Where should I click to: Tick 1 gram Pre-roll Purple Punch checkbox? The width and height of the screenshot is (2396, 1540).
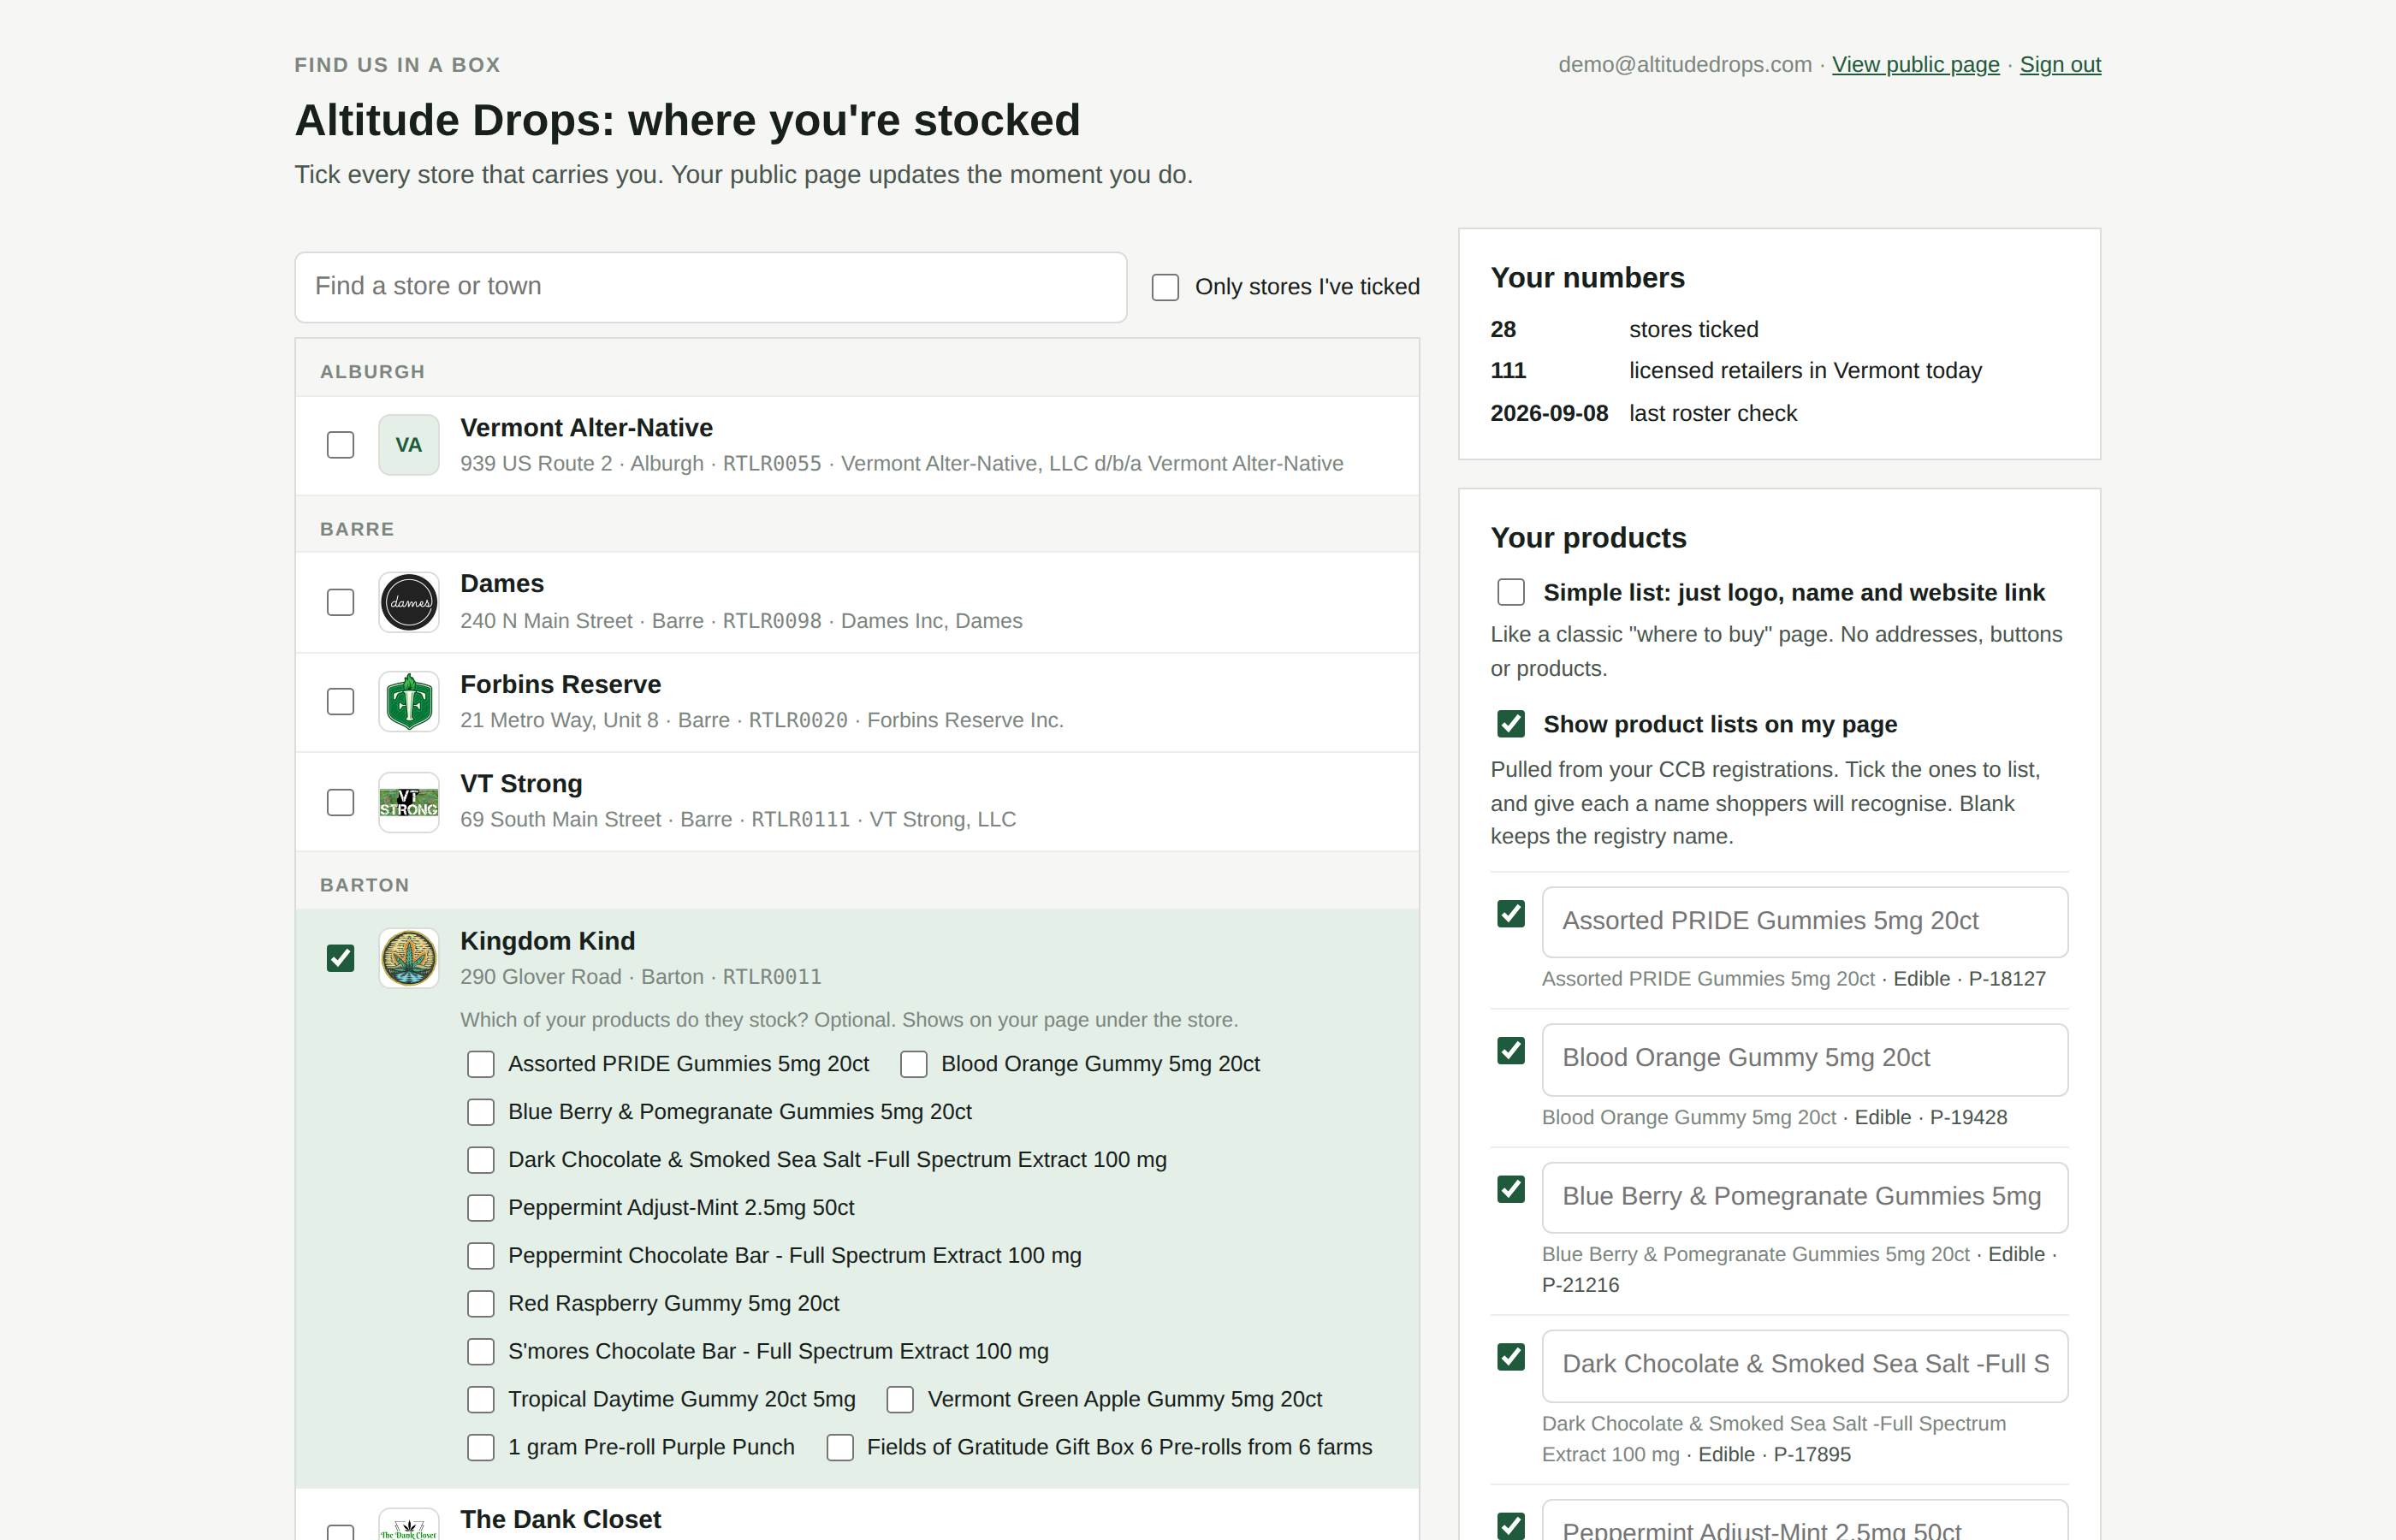click(481, 1448)
